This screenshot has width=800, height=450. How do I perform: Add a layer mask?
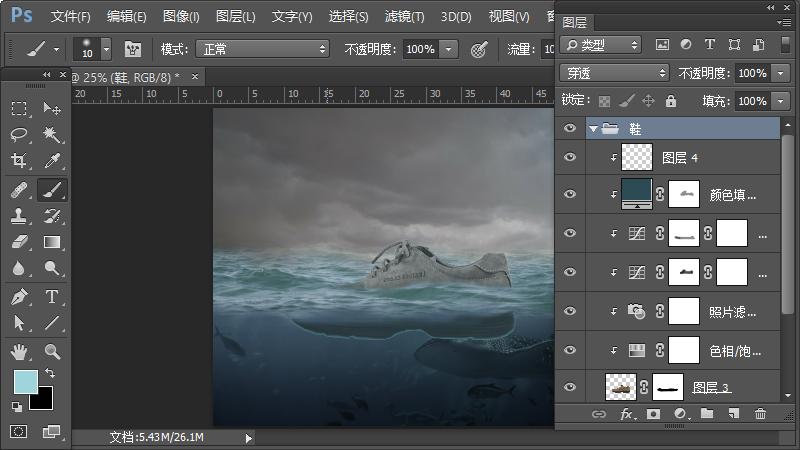pyautogui.click(x=653, y=414)
